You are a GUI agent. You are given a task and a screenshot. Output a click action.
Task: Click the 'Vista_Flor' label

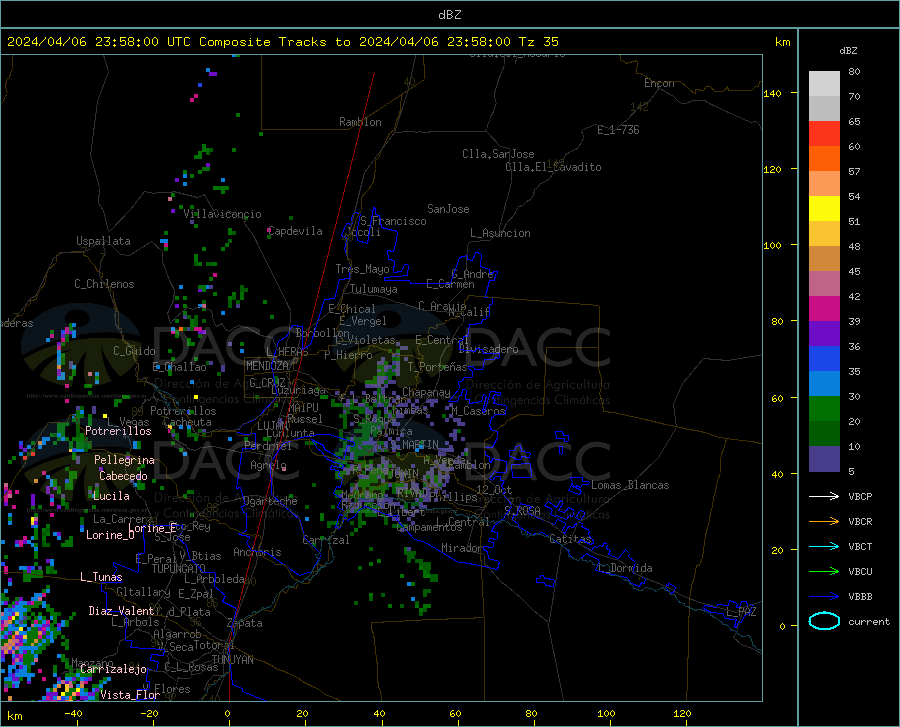tap(130, 695)
